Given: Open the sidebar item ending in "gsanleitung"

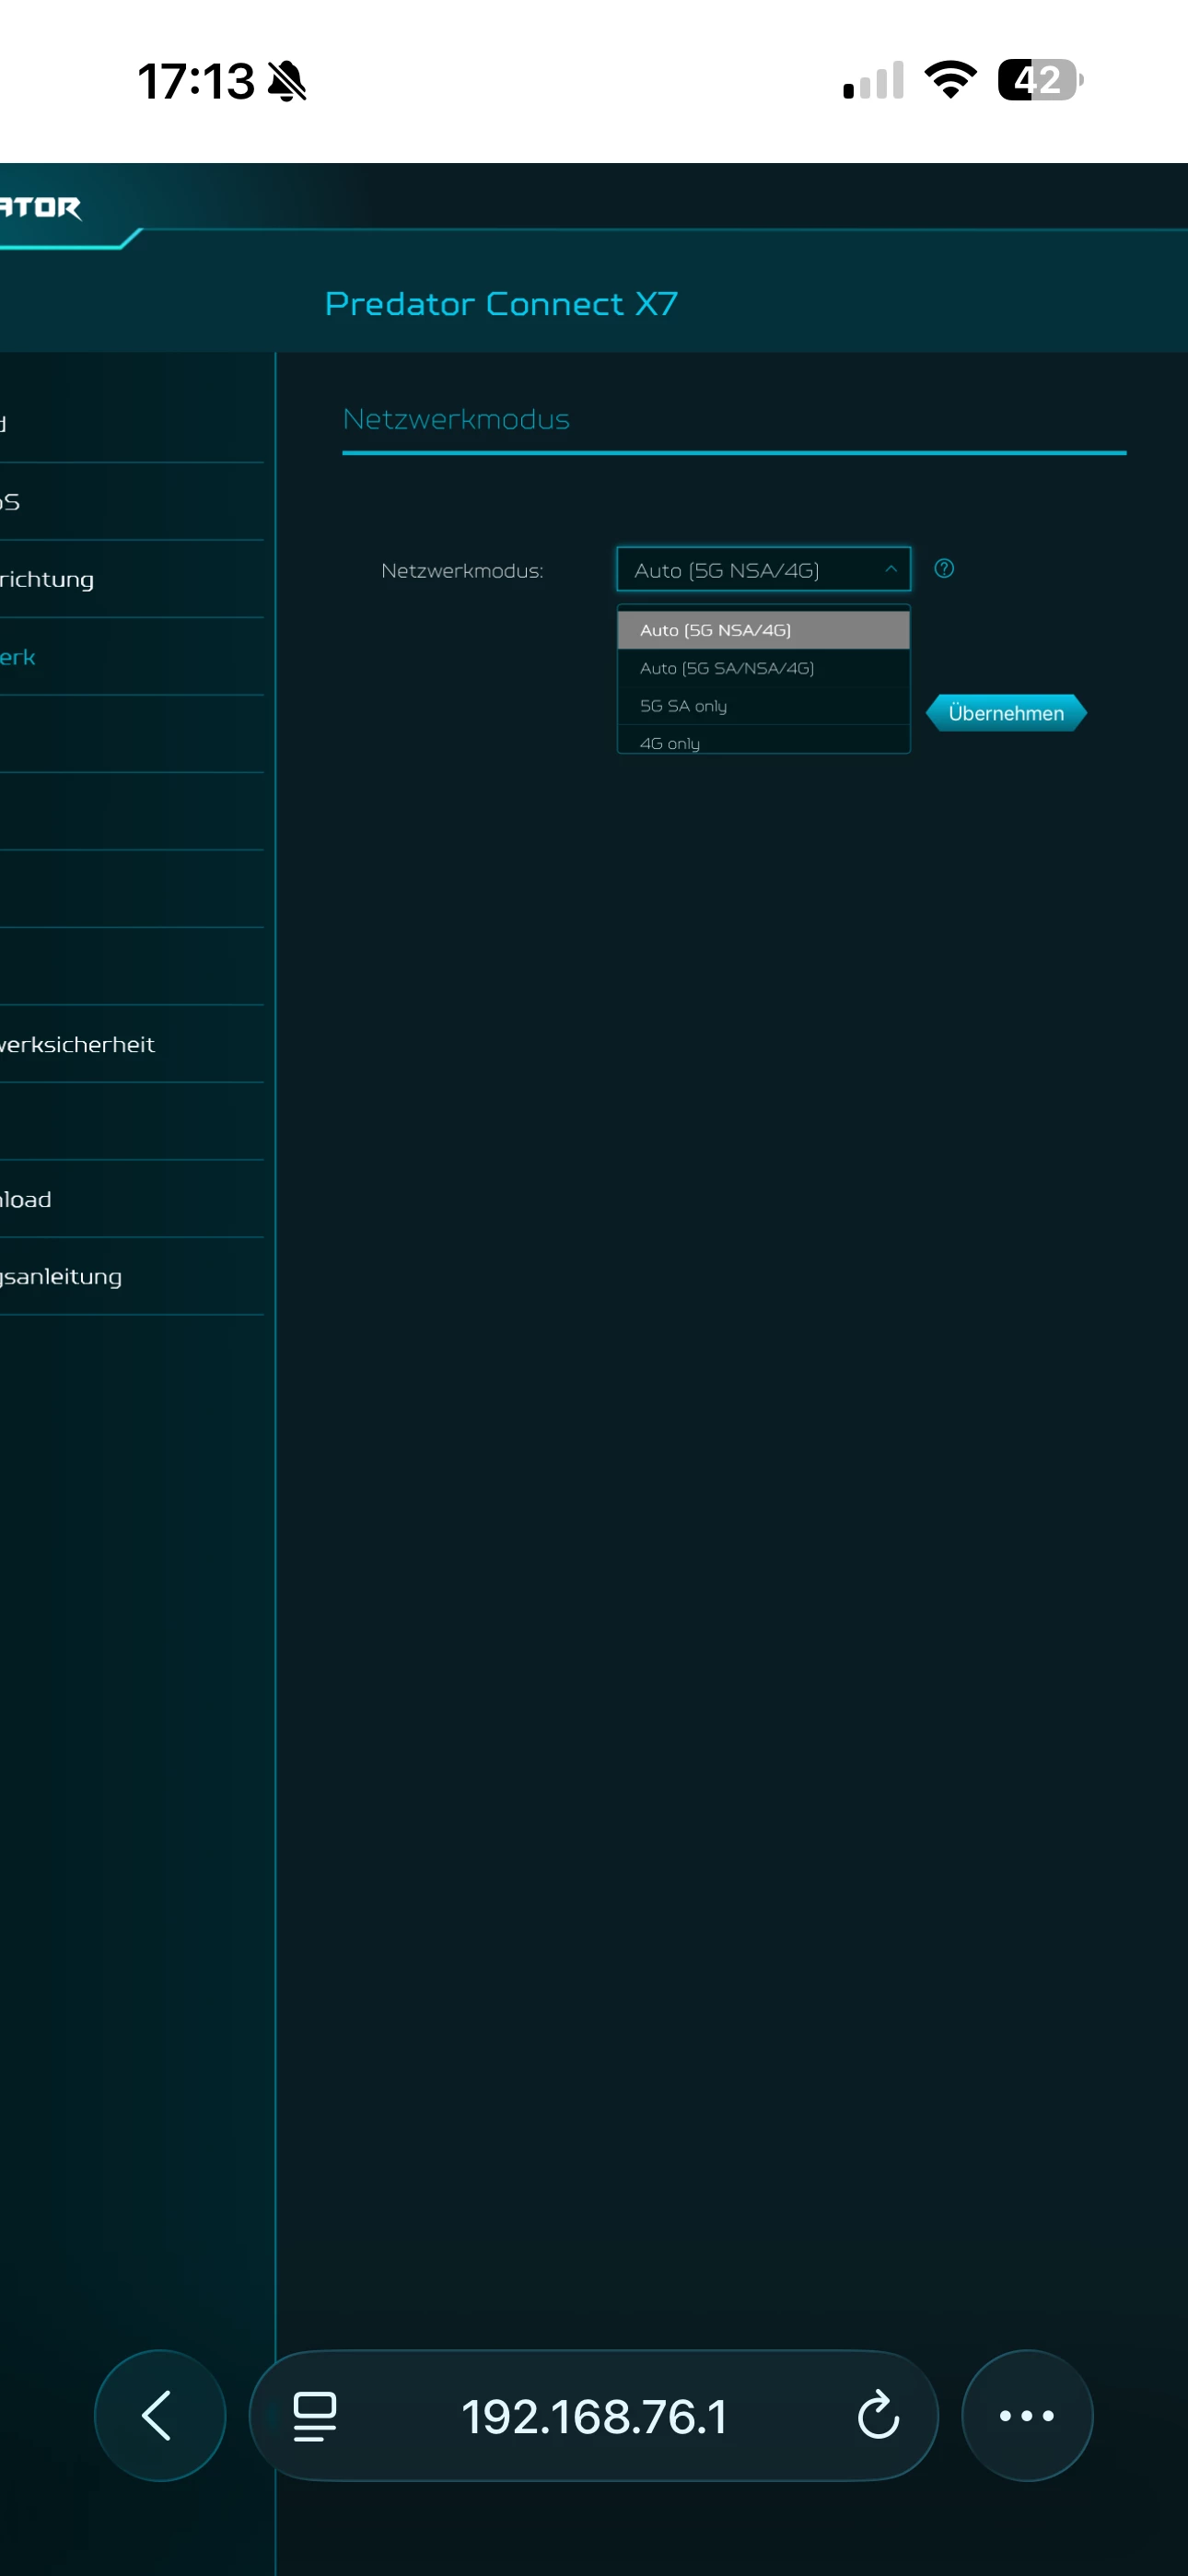Looking at the screenshot, I should point(132,1276).
